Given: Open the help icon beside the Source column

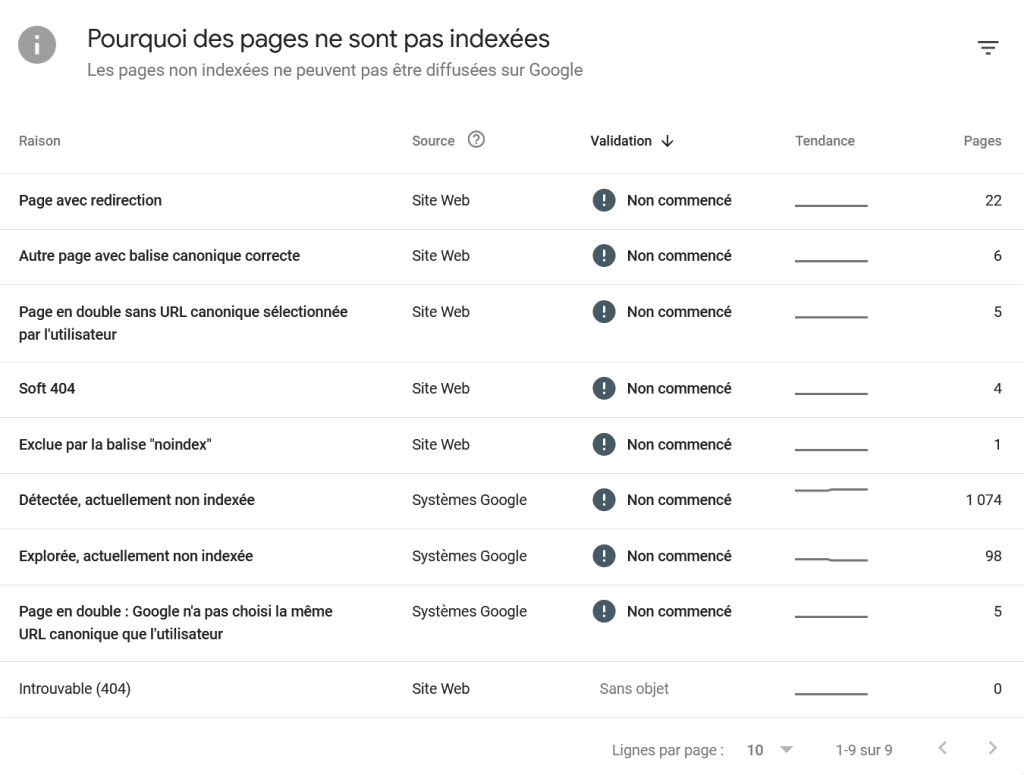Looking at the screenshot, I should [x=476, y=140].
